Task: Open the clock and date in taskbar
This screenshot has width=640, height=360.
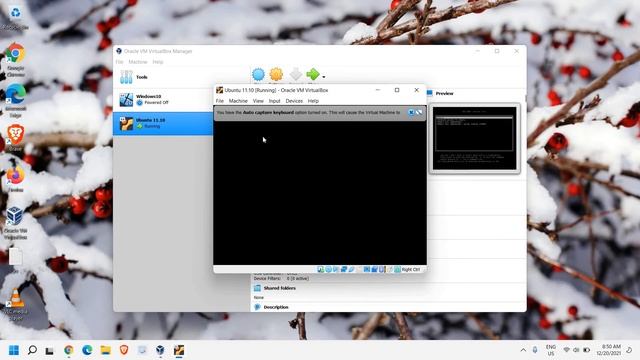Action: point(609,350)
